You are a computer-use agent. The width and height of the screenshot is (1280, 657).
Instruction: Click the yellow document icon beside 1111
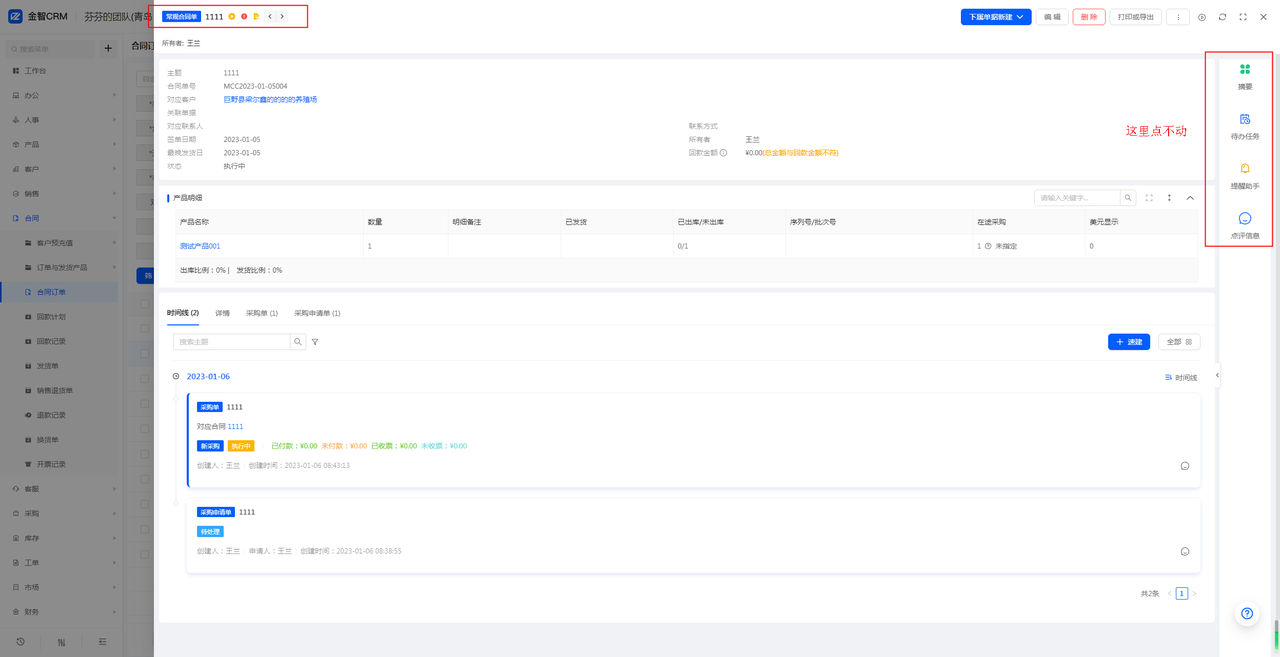point(256,17)
